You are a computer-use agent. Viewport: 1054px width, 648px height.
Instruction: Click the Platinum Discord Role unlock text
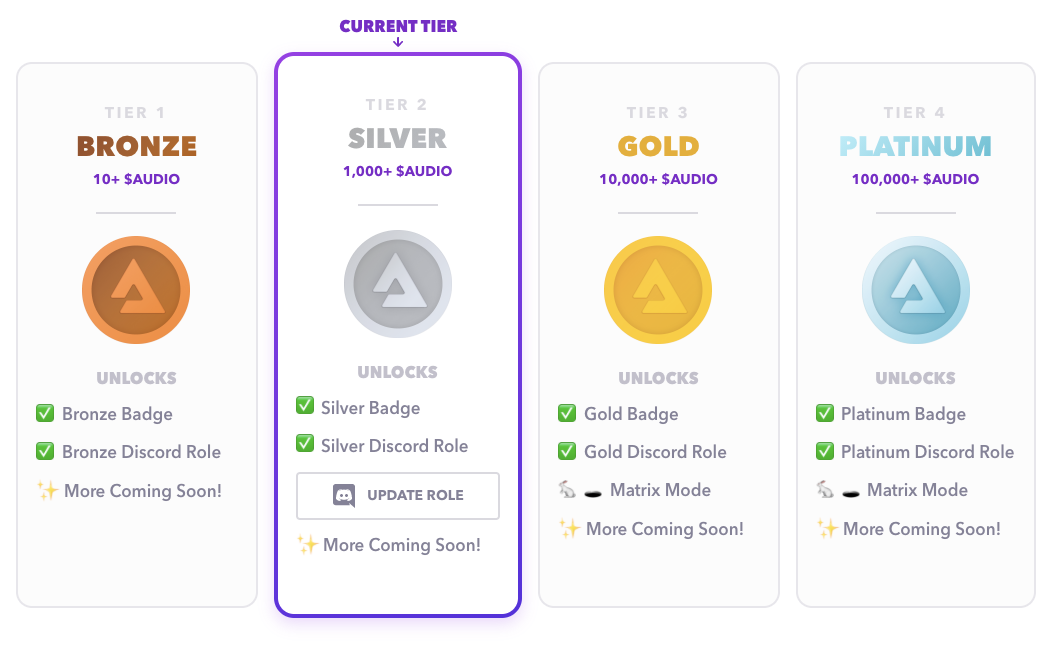tap(927, 452)
